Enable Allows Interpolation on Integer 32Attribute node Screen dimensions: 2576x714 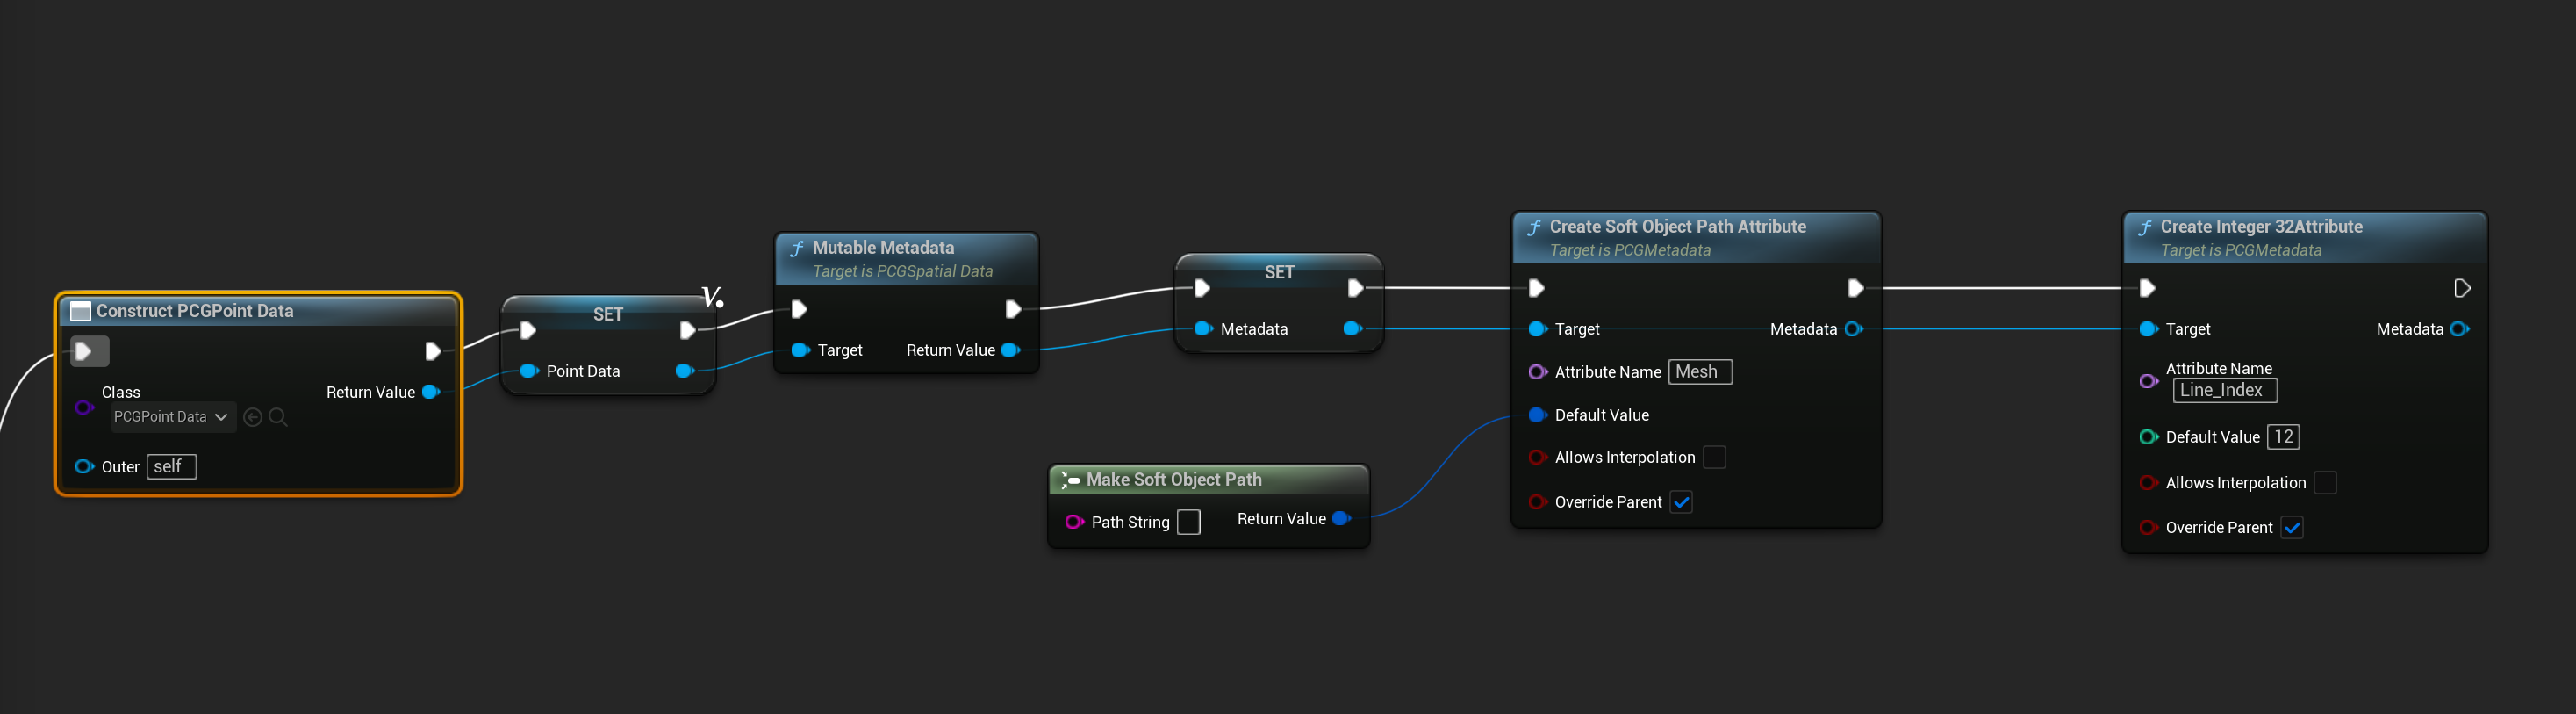click(2325, 483)
